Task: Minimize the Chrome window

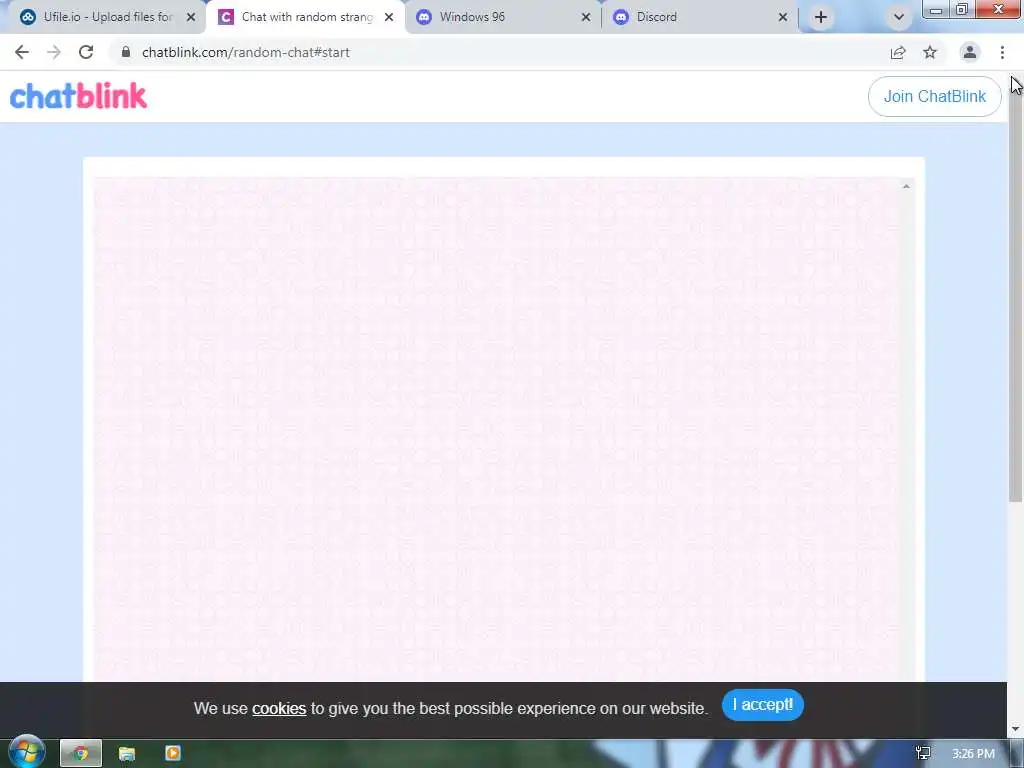Action: [x=936, y=10]
